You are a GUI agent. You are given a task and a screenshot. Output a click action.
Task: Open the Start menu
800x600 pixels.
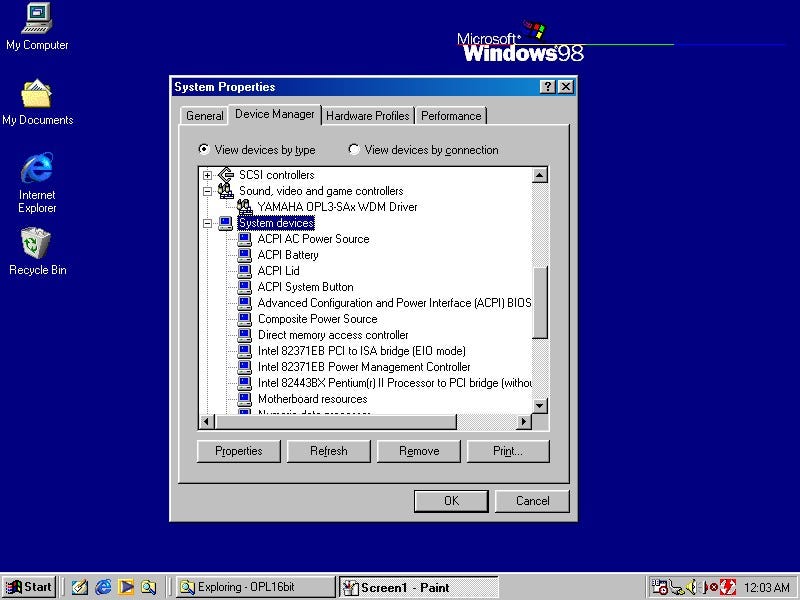tap(29, 587)
